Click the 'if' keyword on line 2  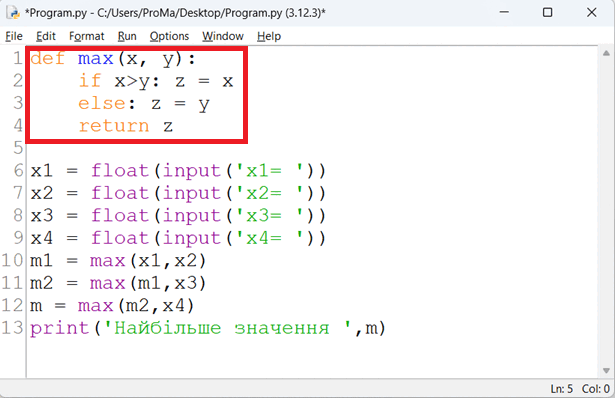(x=90, y=81)
